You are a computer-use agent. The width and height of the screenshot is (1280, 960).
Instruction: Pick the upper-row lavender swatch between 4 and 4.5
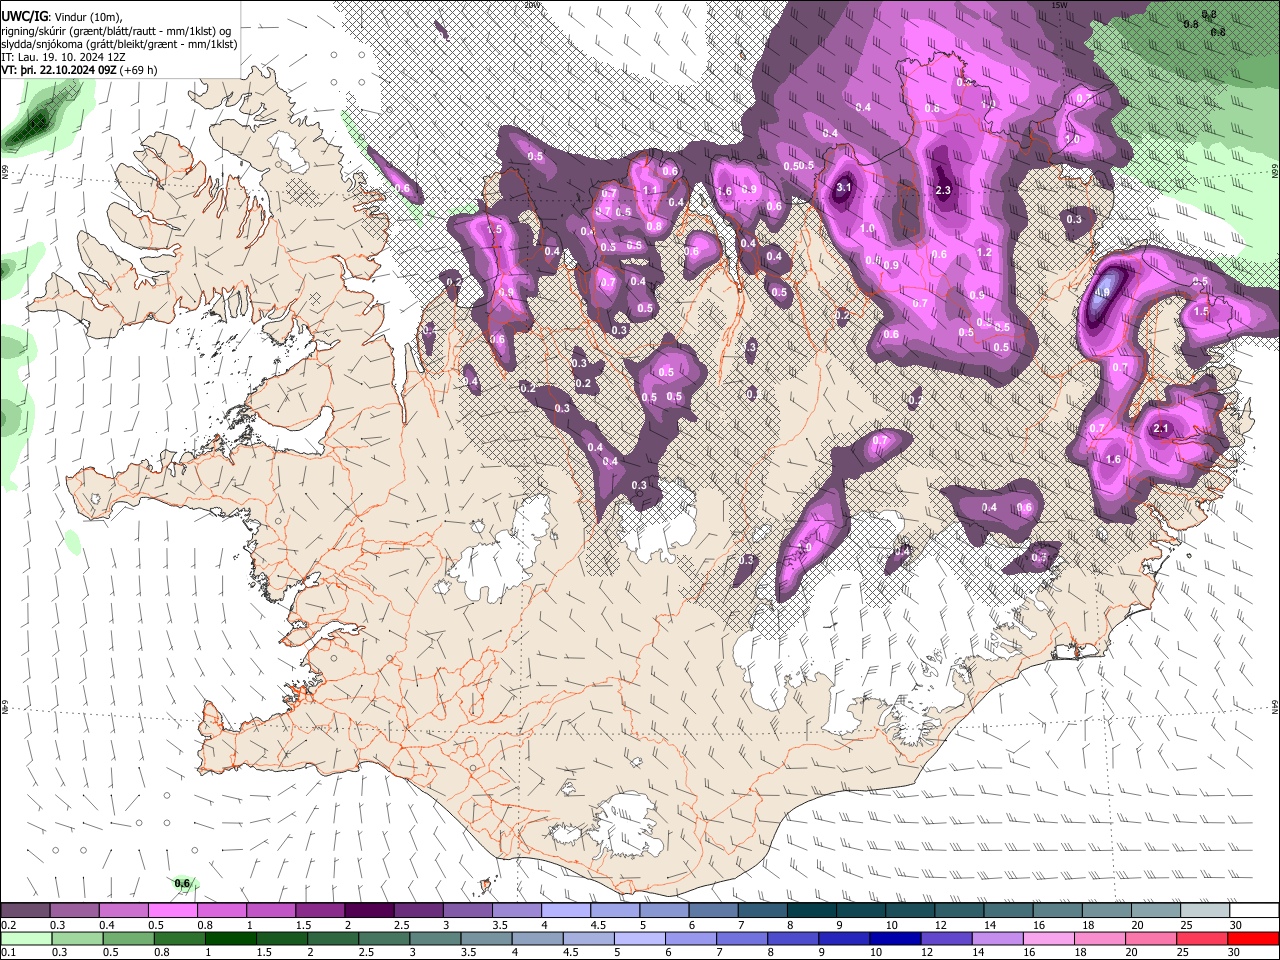click(x=566, y=911)
